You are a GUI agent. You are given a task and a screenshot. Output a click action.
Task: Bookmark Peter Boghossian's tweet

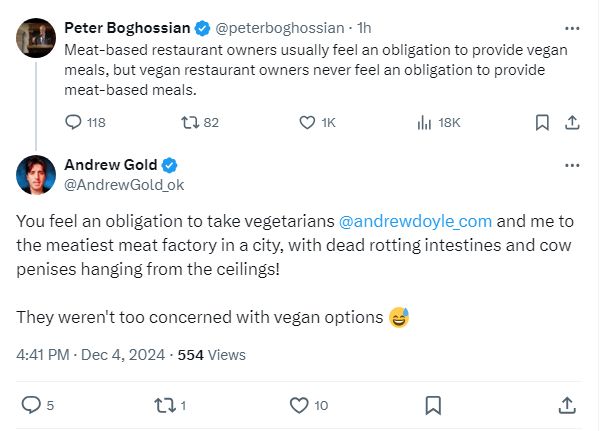tap(542, 123)
